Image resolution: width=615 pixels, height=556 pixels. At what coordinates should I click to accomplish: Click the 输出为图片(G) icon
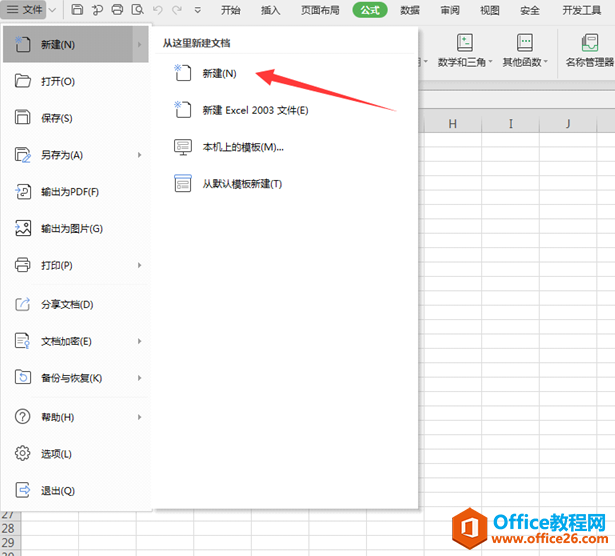pos(23,228)
